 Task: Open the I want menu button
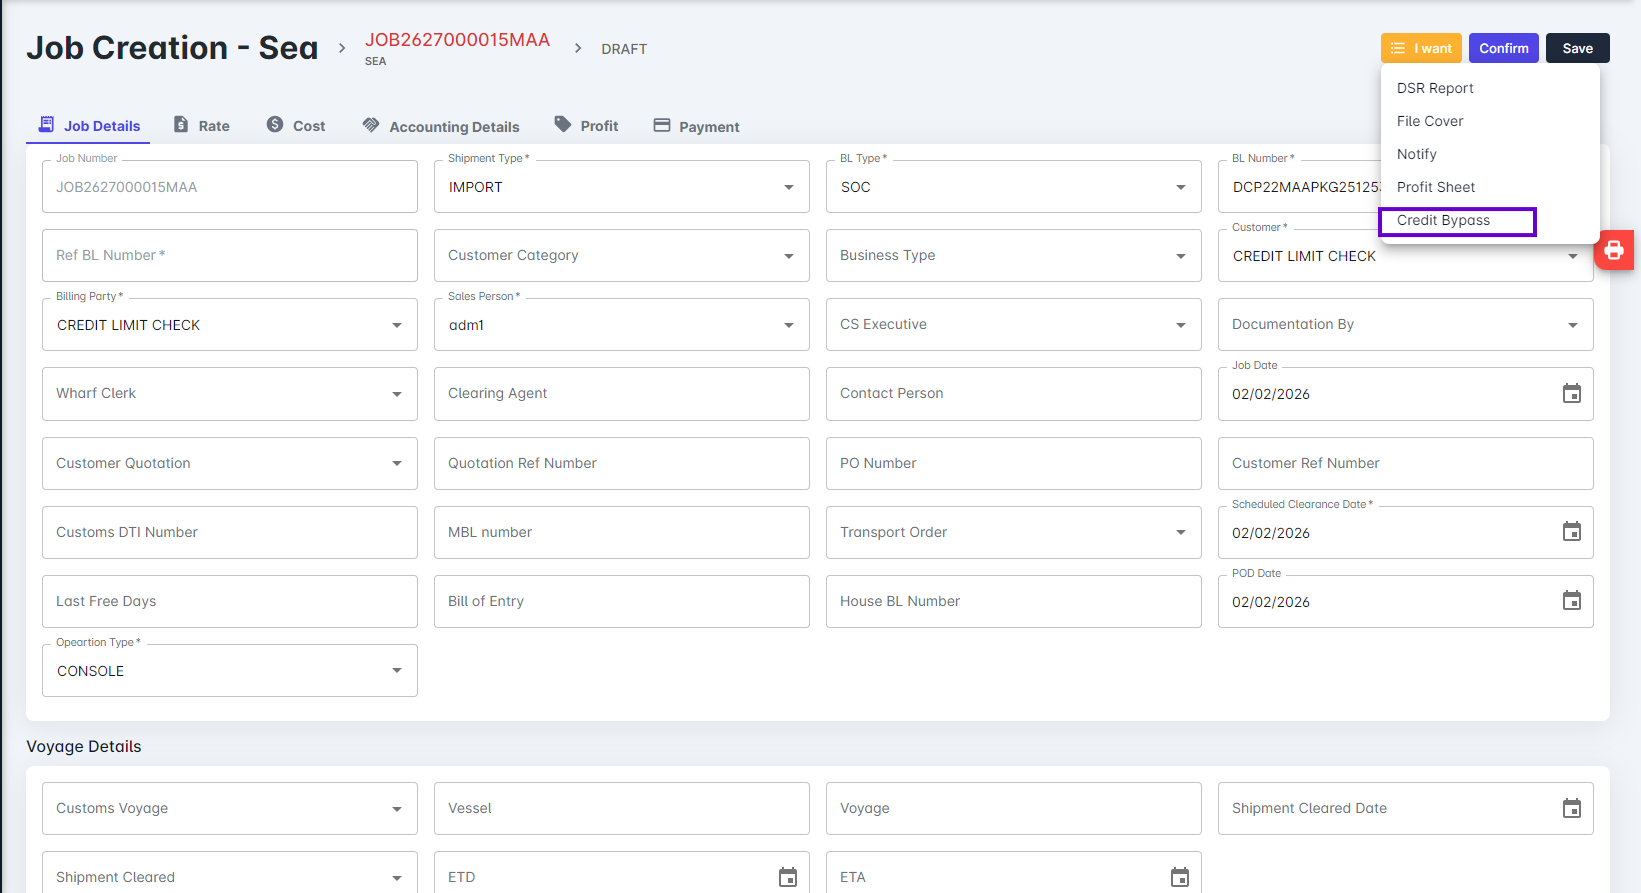pyautogui.click(x=1421, y=48)
